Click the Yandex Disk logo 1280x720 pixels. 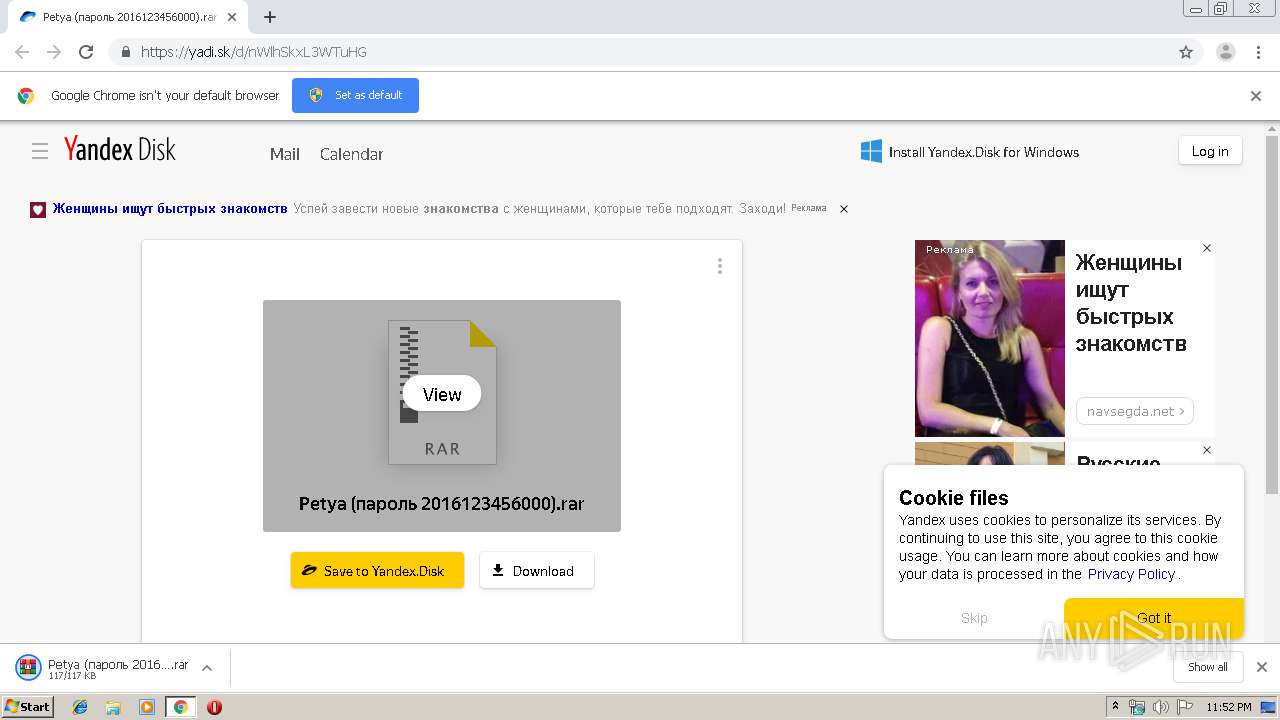coord(120,150)
